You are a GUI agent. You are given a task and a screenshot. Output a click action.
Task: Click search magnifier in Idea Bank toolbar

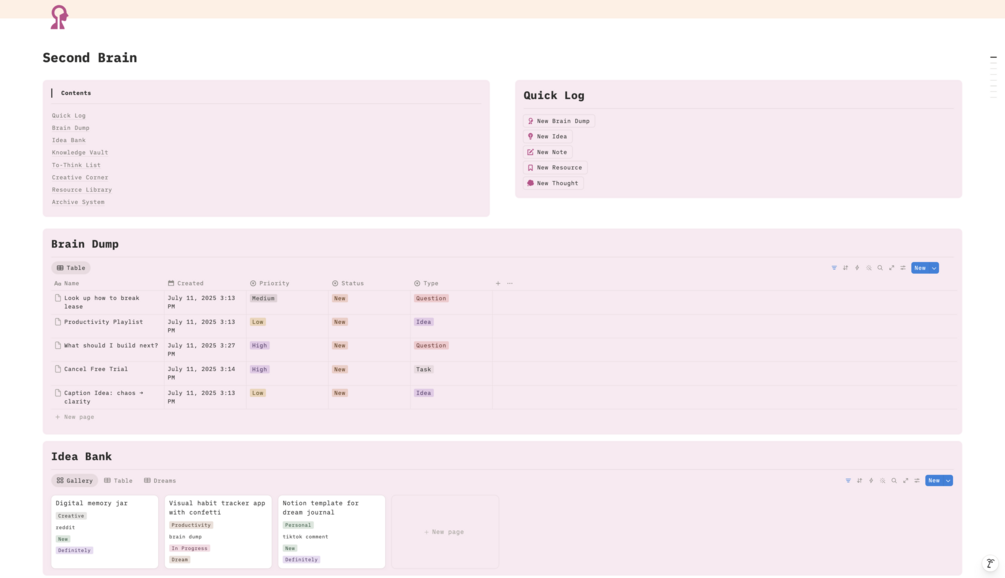click(x=894, y=481)
